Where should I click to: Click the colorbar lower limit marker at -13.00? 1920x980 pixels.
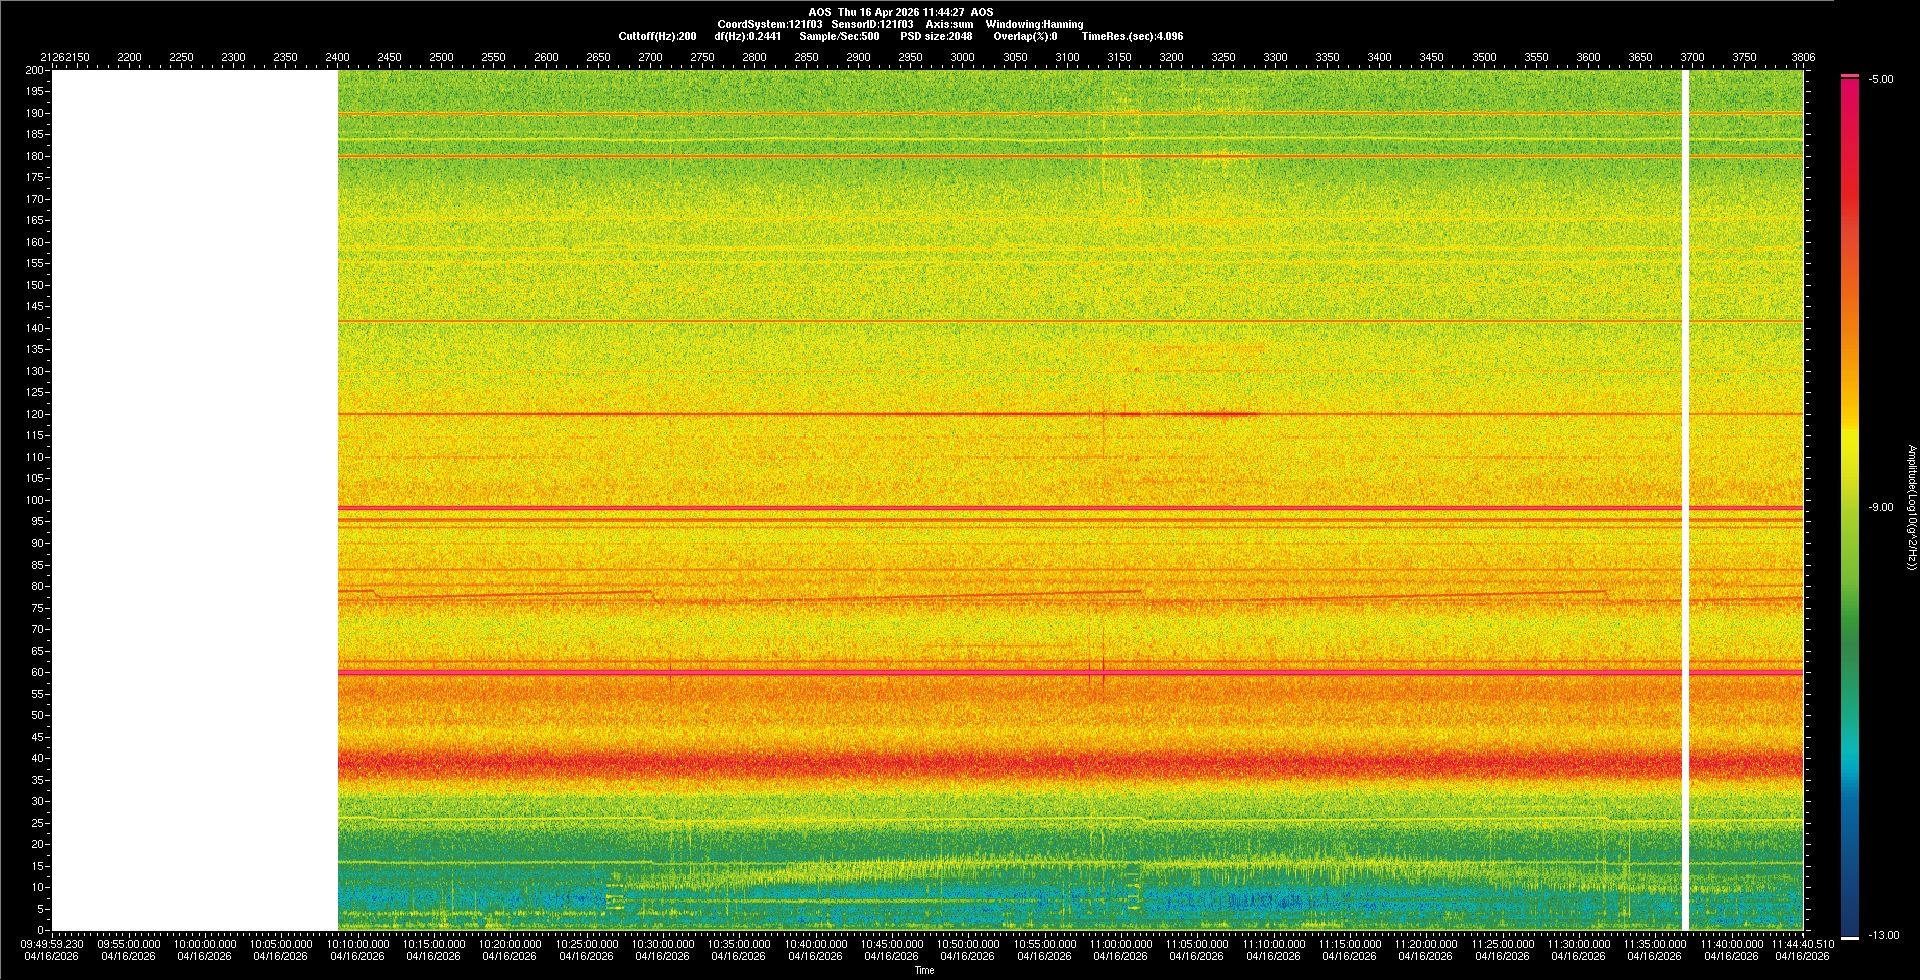tap(1849, 937)
